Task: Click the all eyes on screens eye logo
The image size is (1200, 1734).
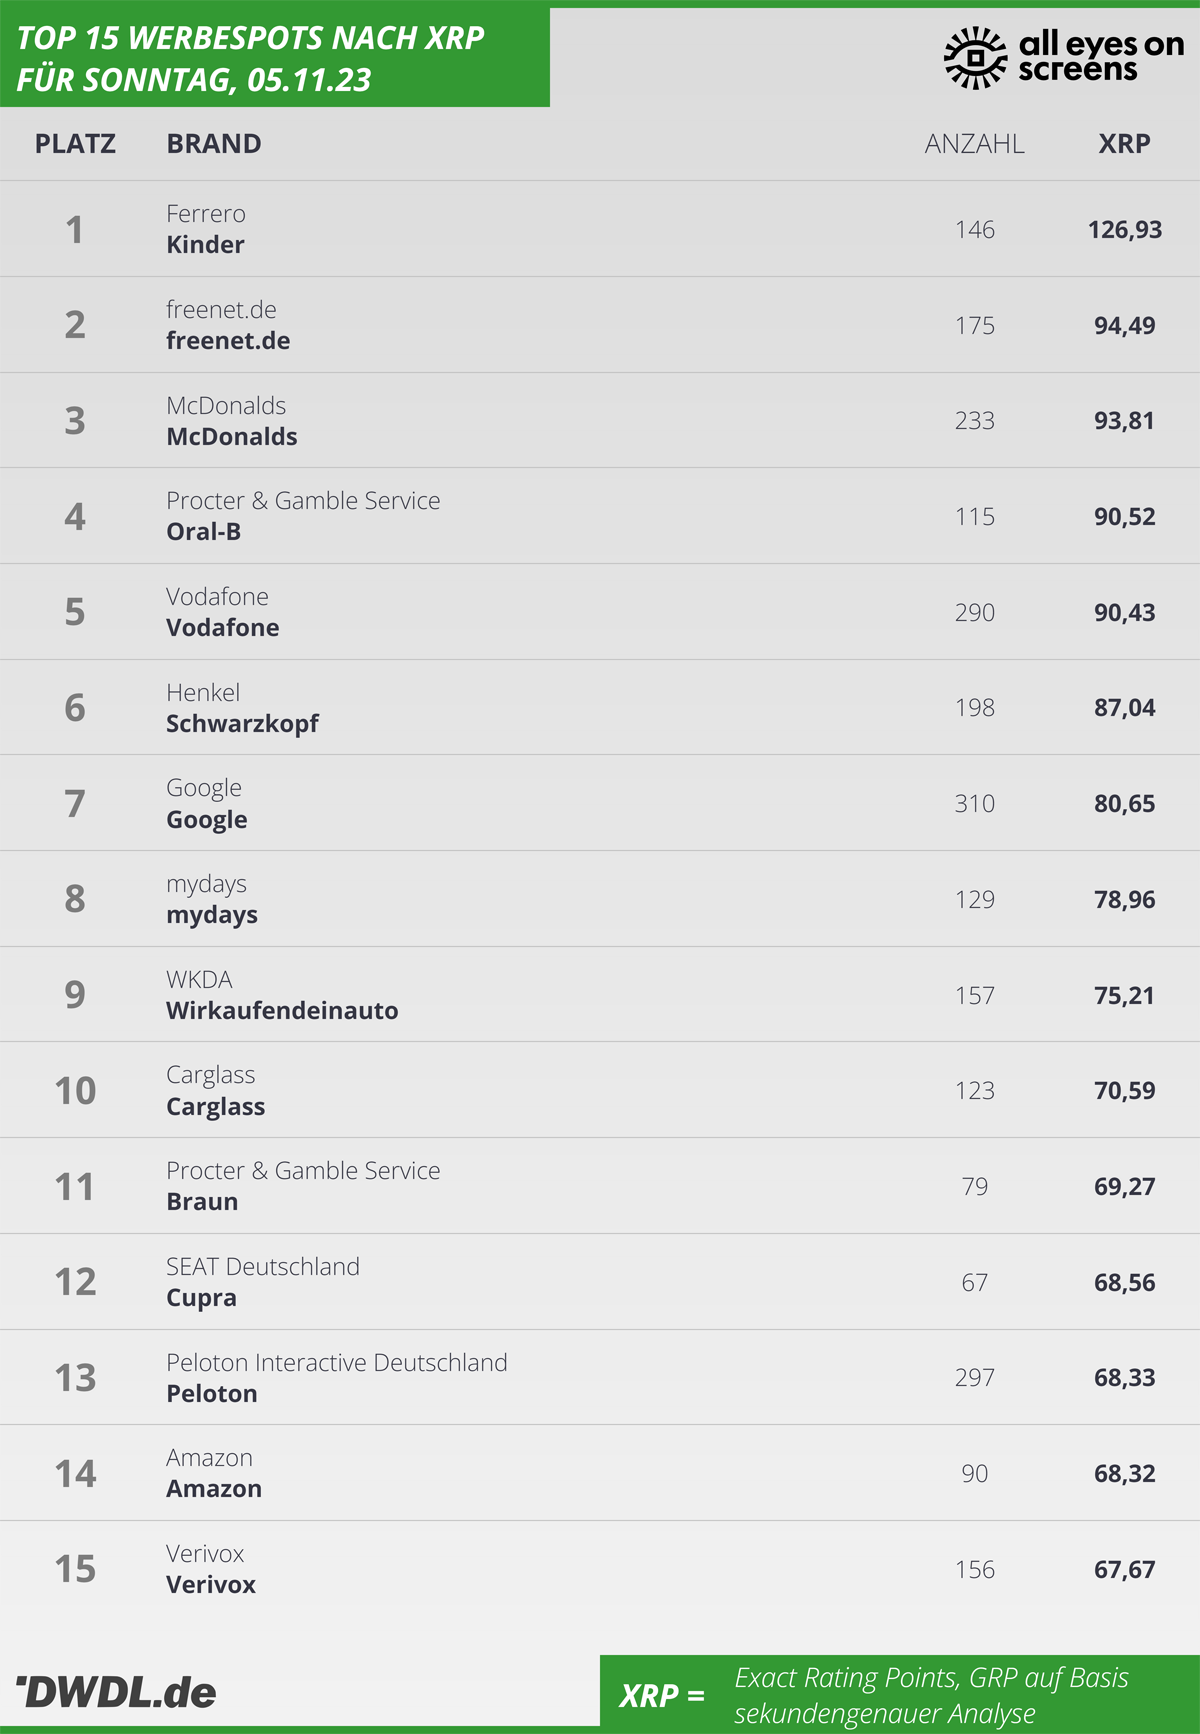Action: 975,58
